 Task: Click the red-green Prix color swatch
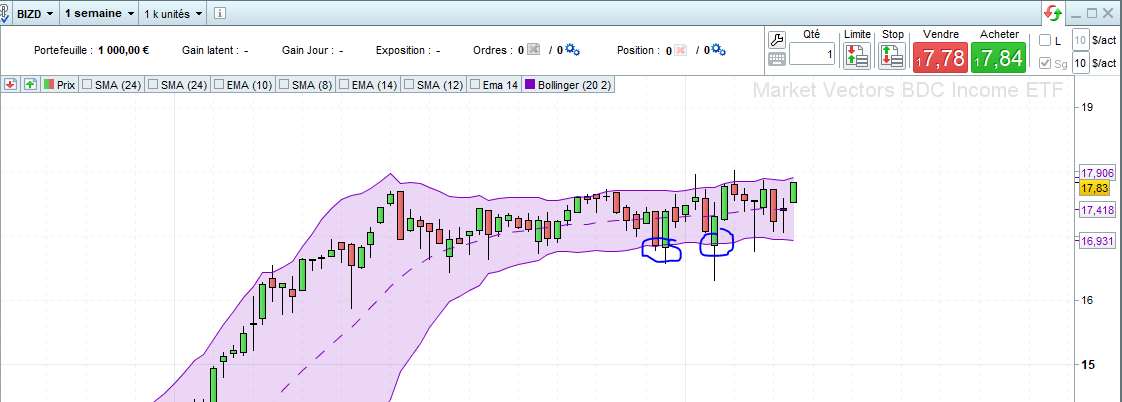click(49, 84)
